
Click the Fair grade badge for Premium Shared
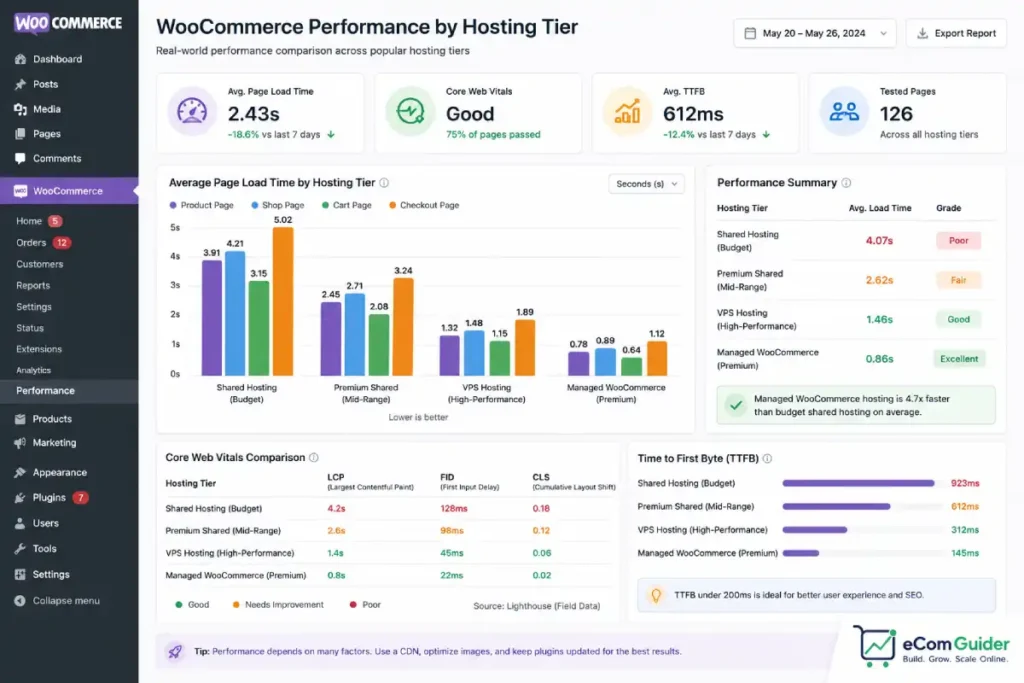coord(959,280)
